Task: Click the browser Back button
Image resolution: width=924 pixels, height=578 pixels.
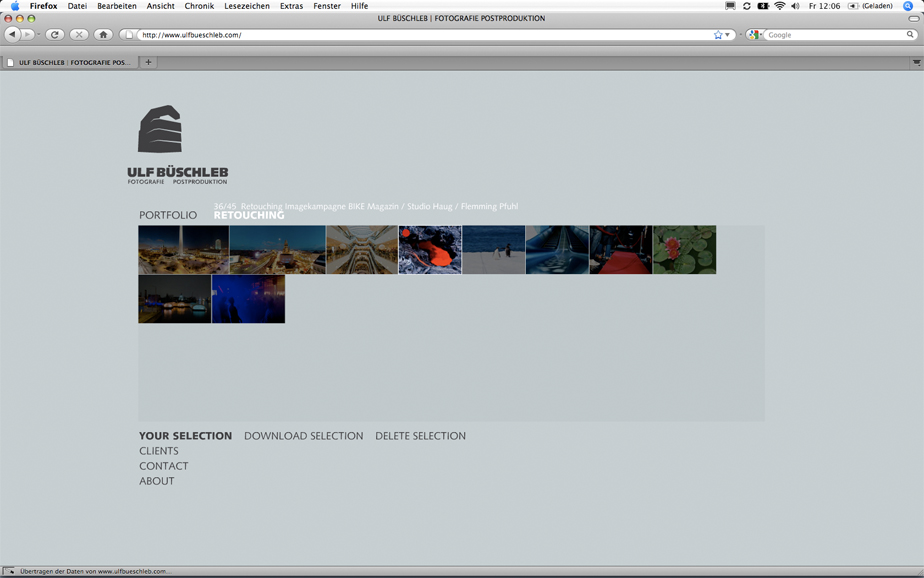Action: coord(12,35)
